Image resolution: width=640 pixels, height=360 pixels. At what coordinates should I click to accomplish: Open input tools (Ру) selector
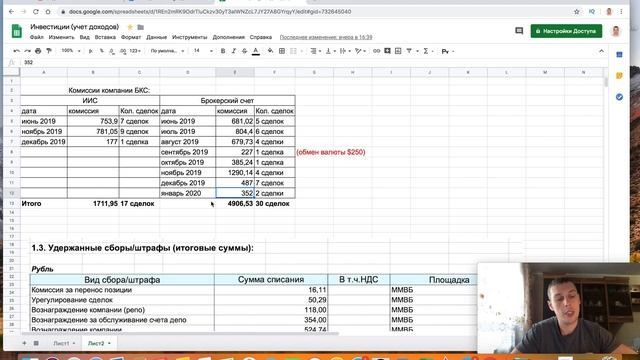[447, 51]
